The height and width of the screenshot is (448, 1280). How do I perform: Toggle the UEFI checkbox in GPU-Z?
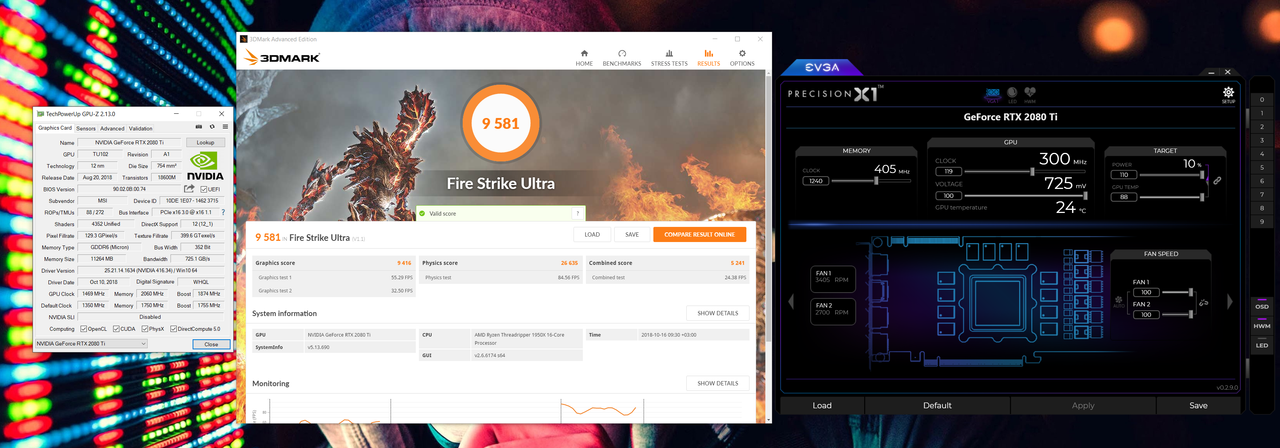[x=204, y=189]
